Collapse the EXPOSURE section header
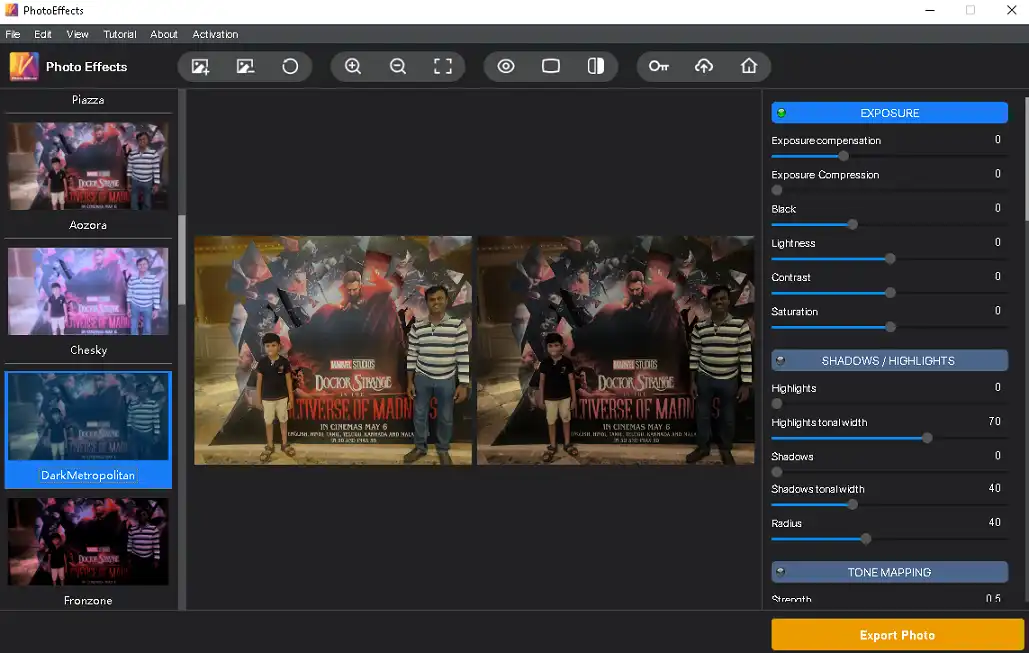The height and width of the screenshot is (653, 1029). click(x=889, y=113)
